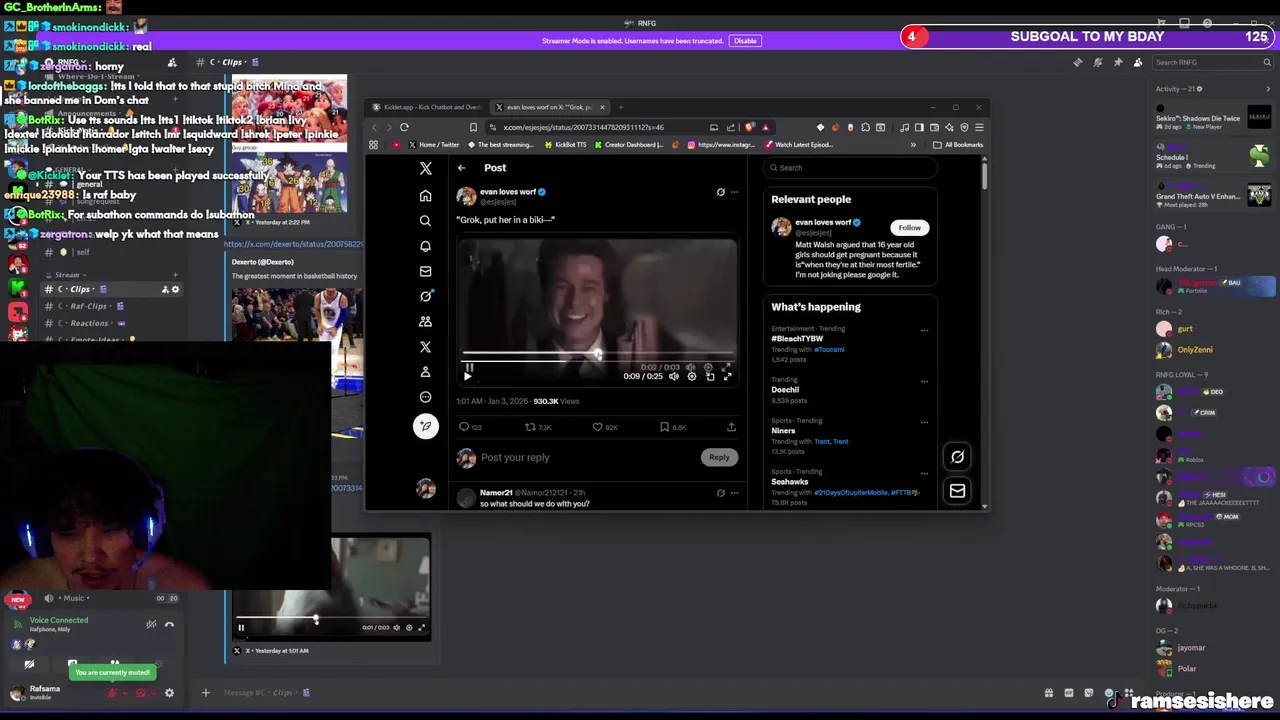
Task: Open Explore search icon in X sidebar
Action: click(425, 221)
